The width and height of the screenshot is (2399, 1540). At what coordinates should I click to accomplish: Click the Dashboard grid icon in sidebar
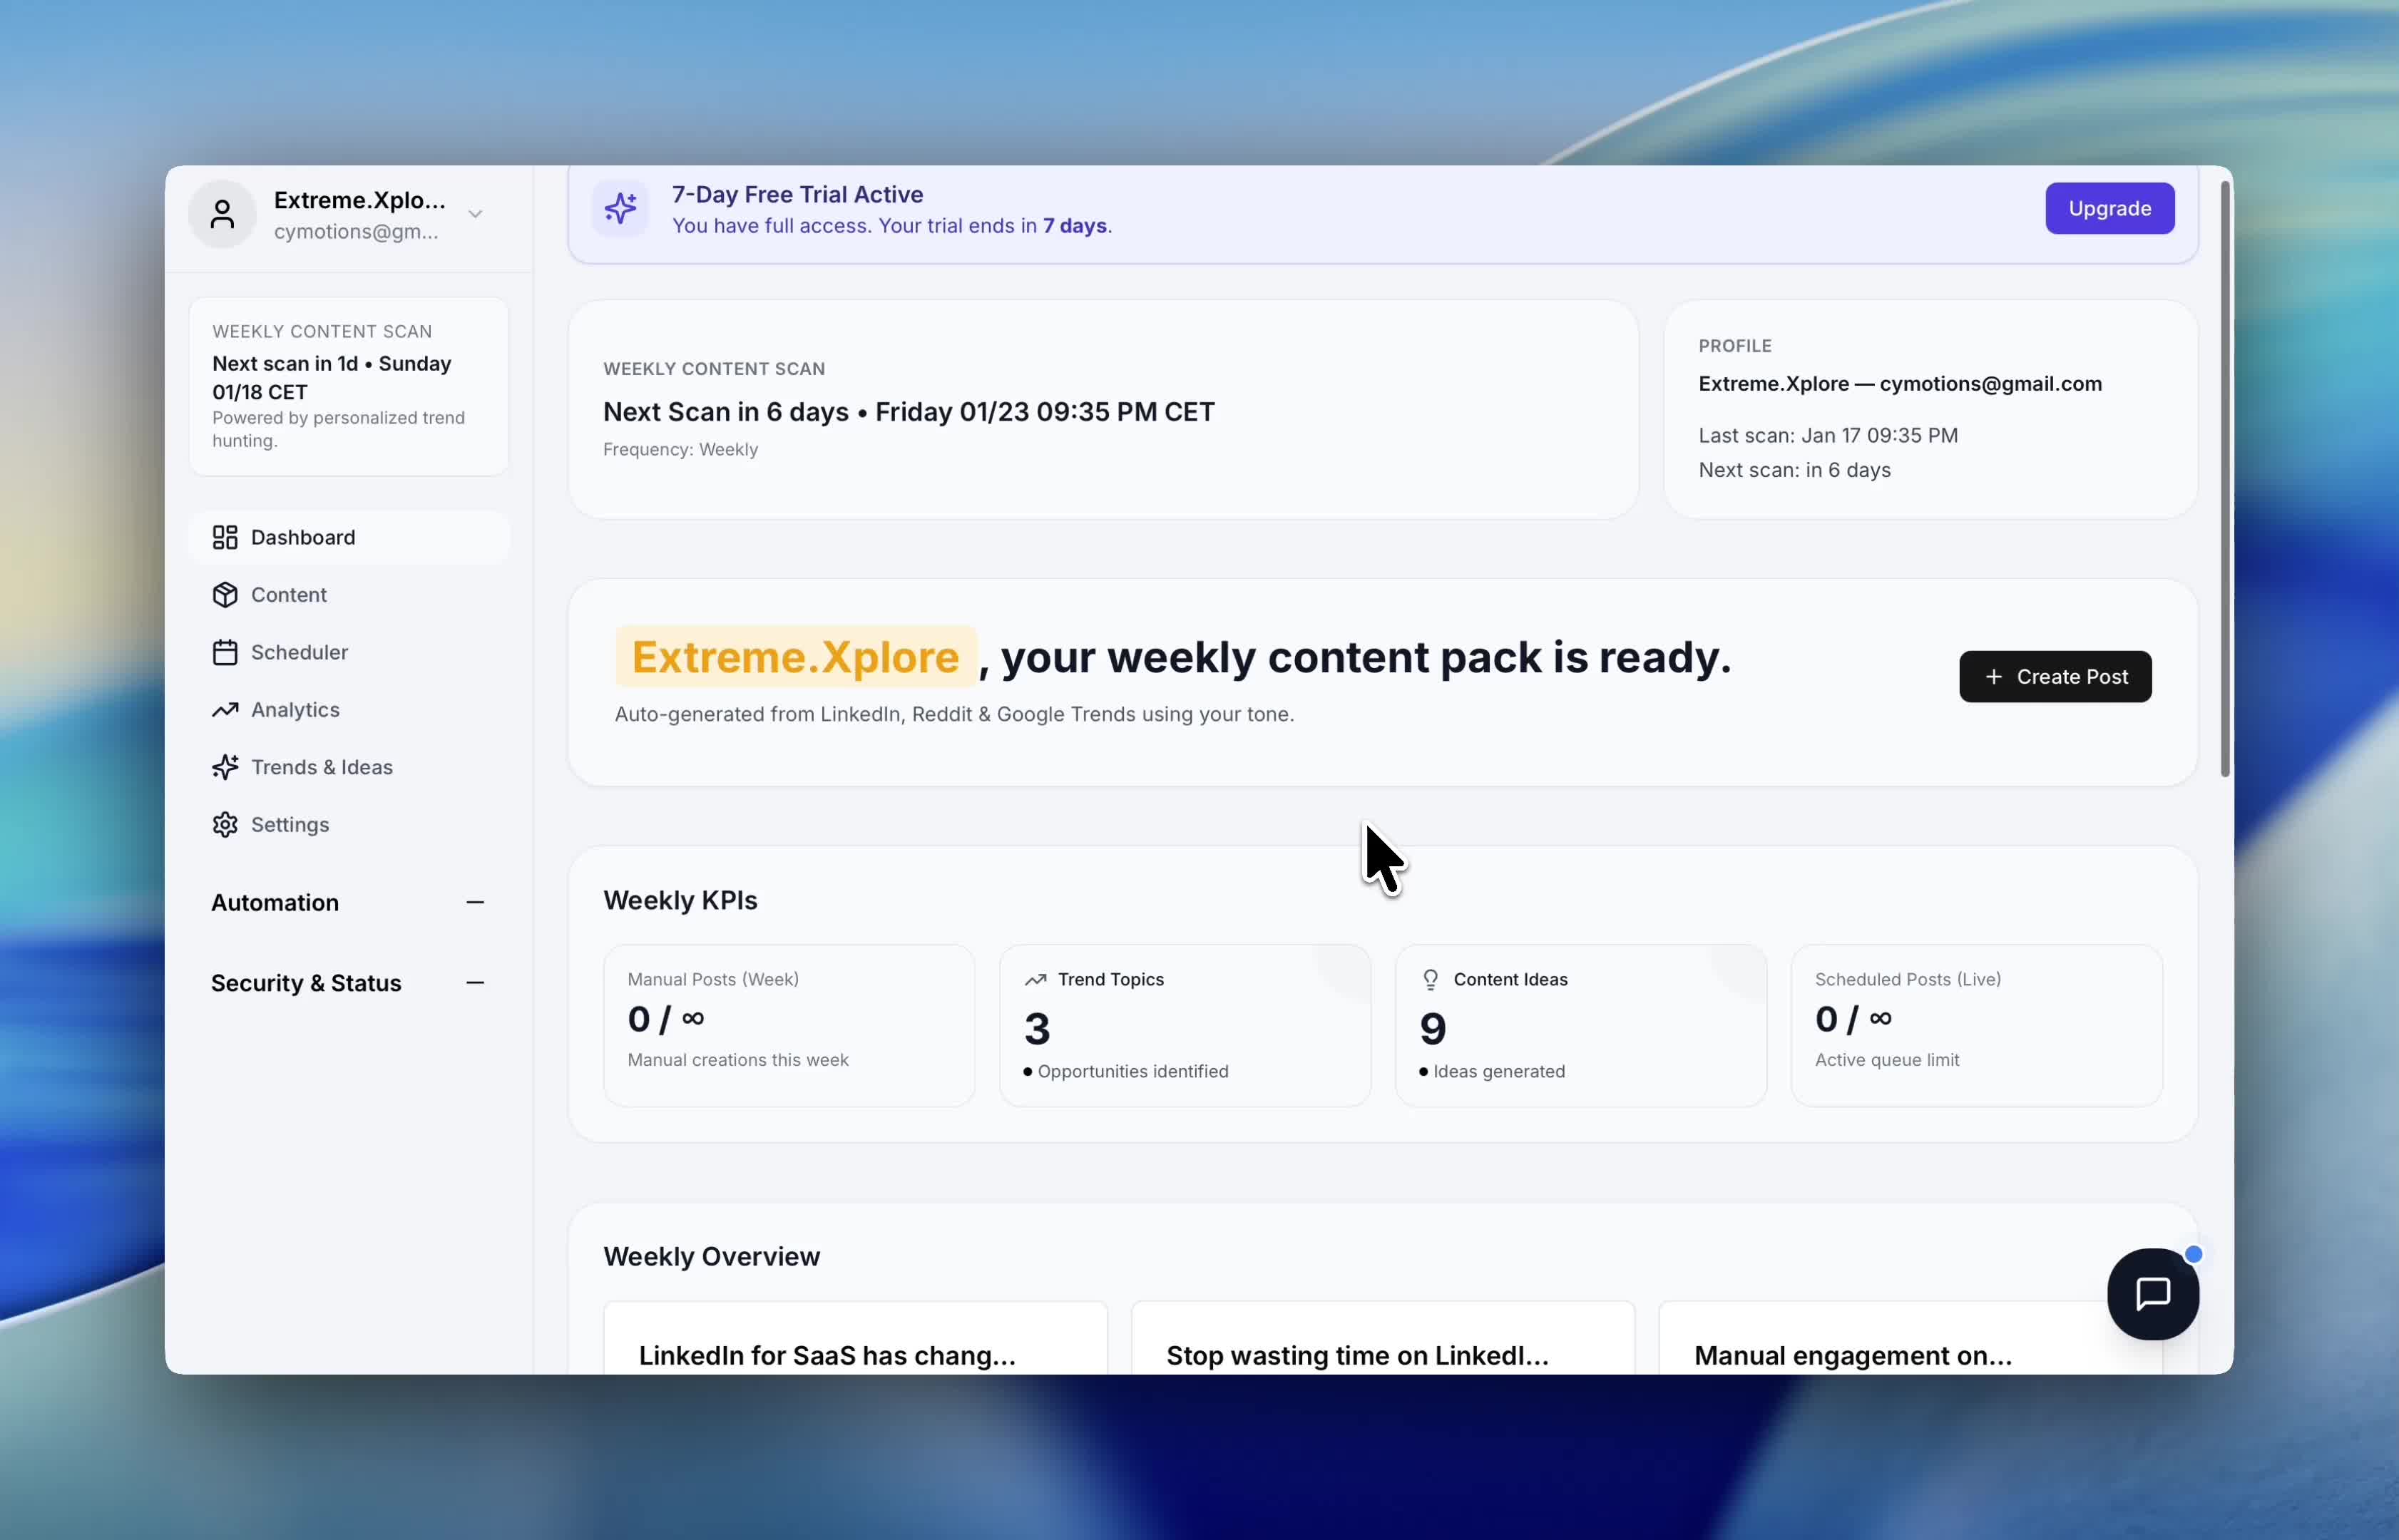tap(225, 537)
